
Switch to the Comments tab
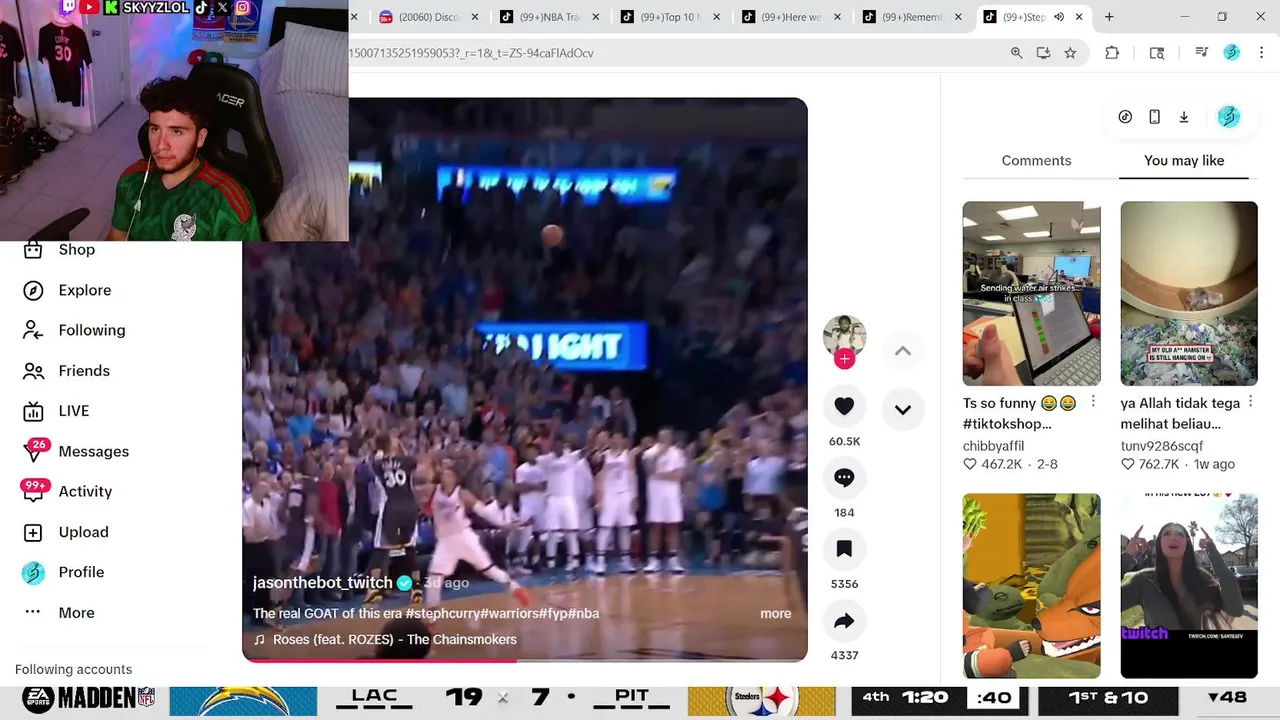pos(1036,160)
